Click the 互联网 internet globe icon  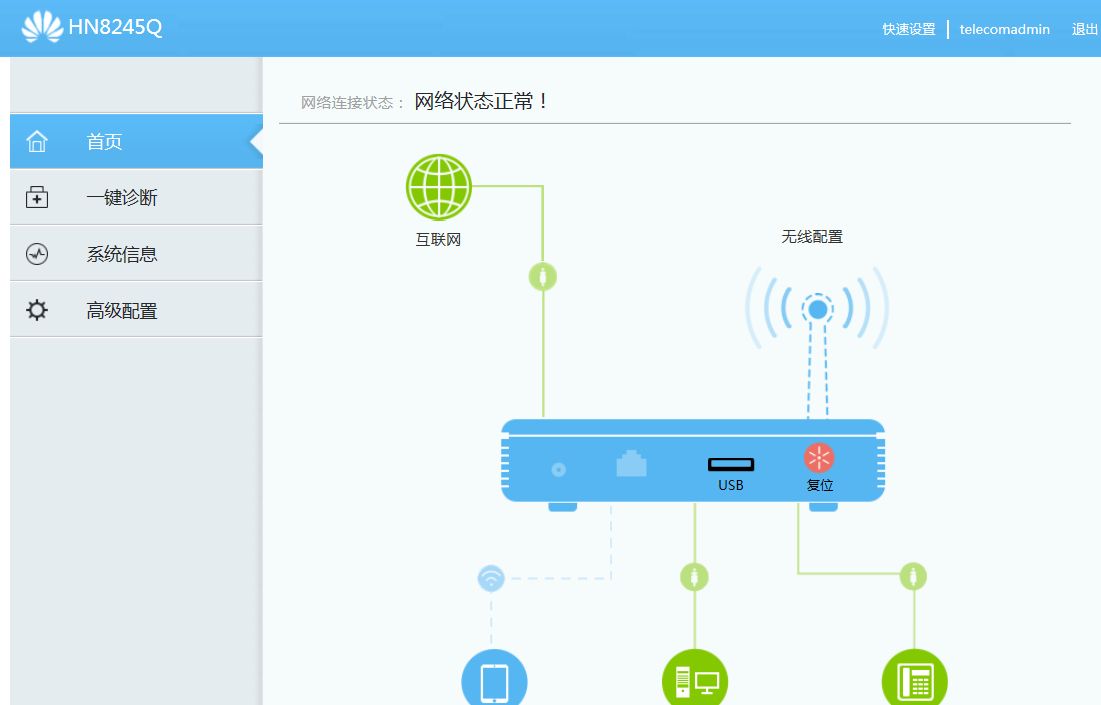[x=438, y=186]
